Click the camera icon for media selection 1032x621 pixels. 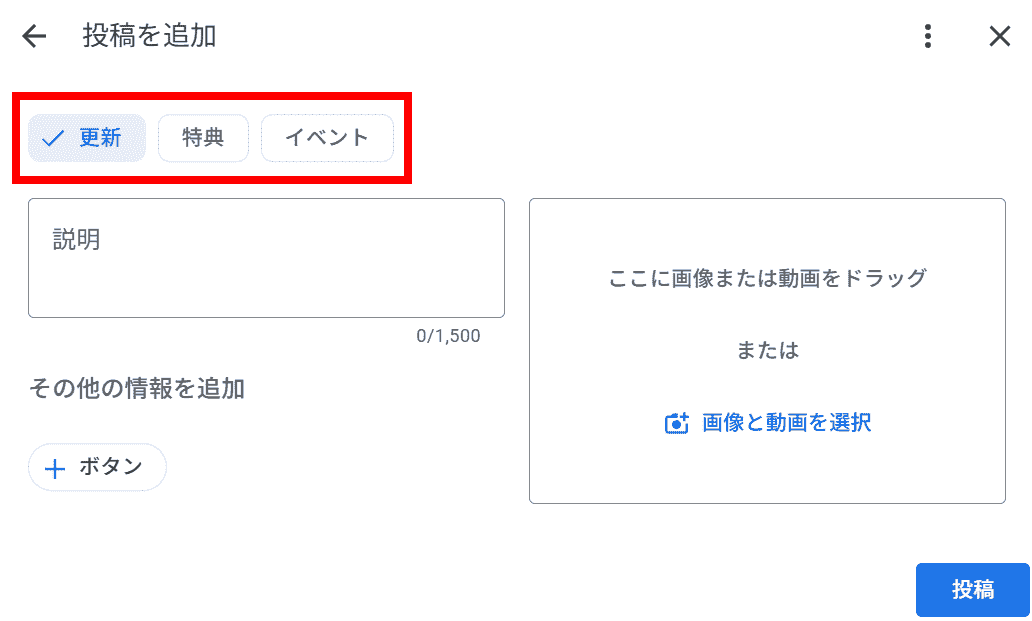click(x=677, y=423)
